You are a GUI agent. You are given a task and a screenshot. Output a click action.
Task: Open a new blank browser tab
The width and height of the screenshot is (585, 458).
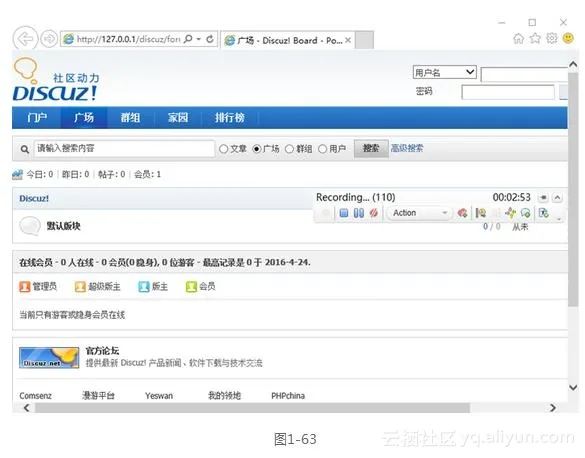click(x=364, y=40)
